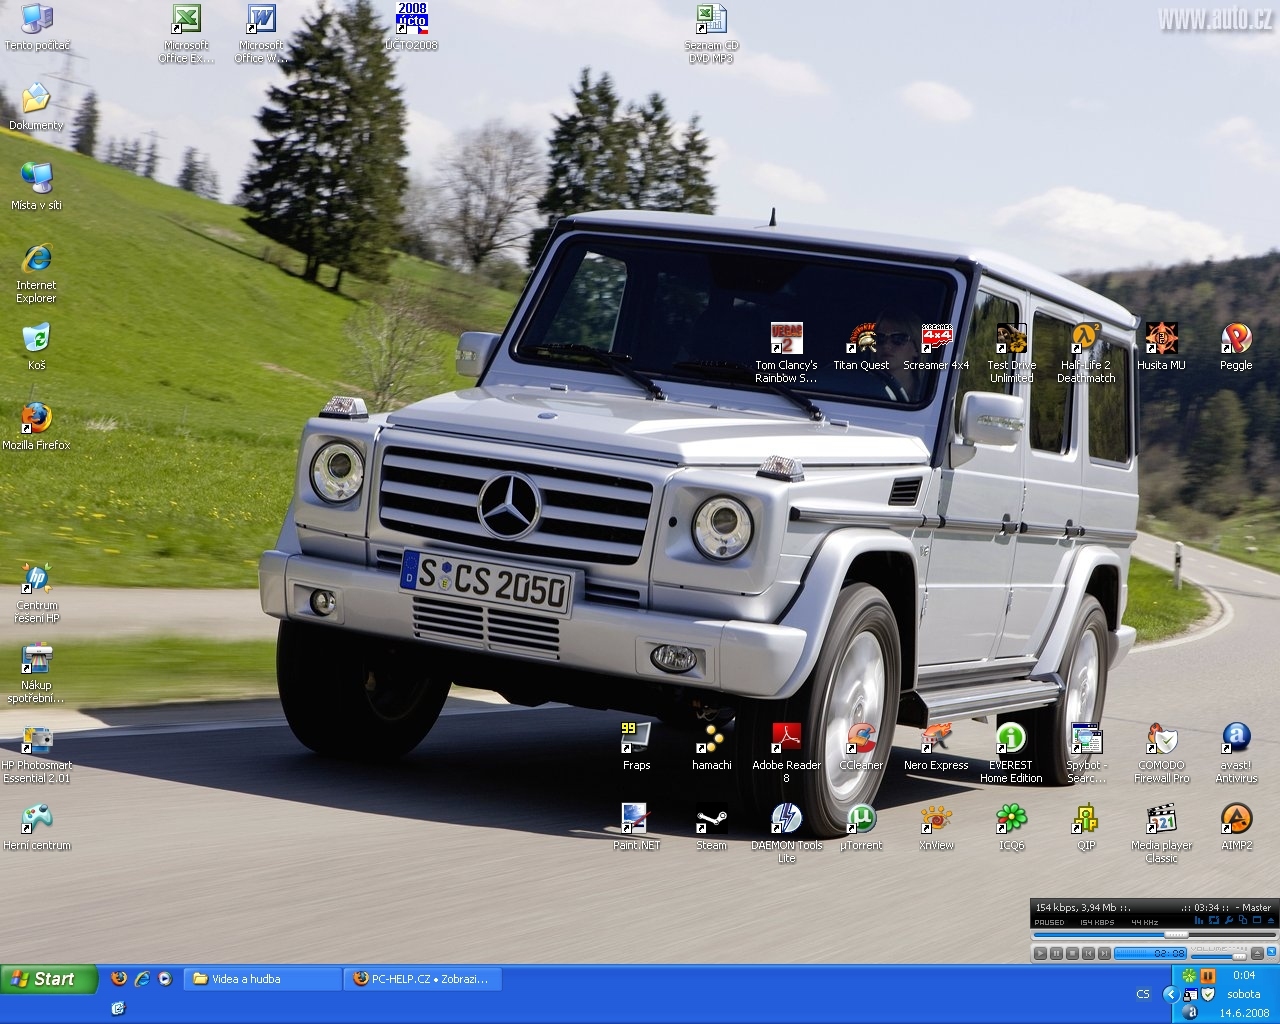Viewport: 1280px width, 1024px height.
Task: Select the HP Photosmart Essential shortcut
Action: tap(36, 754)
